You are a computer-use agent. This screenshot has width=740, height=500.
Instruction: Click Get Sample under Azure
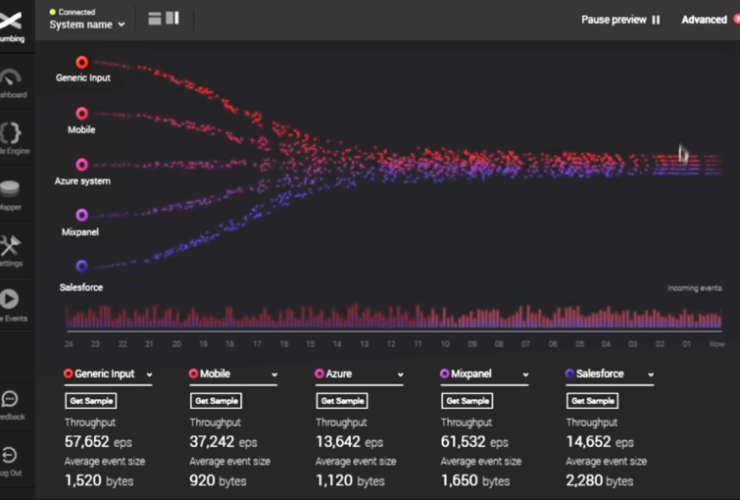342,401
